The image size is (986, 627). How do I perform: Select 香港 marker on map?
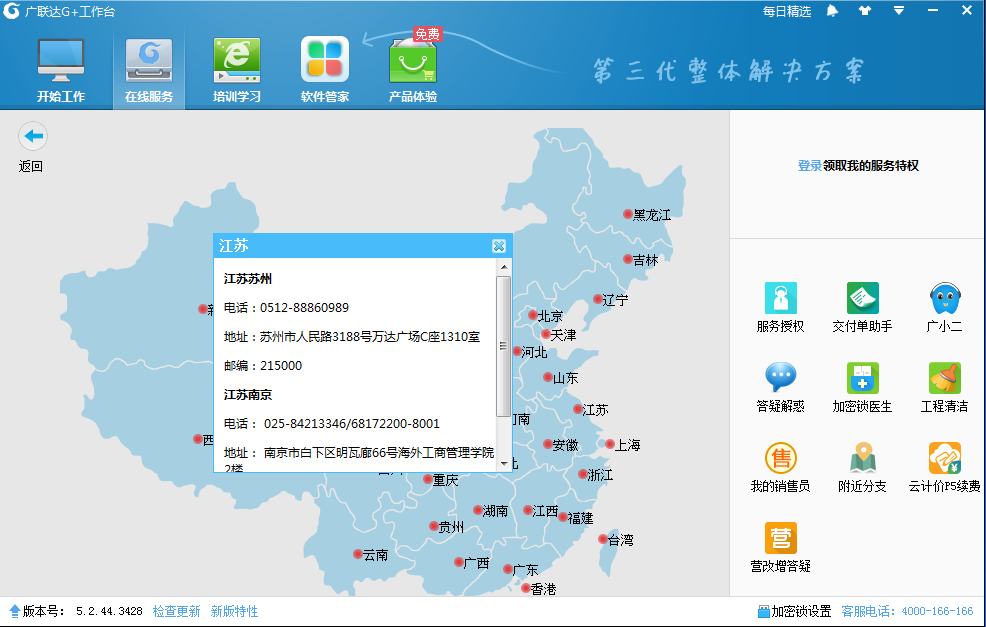click(x=526, y=588)
